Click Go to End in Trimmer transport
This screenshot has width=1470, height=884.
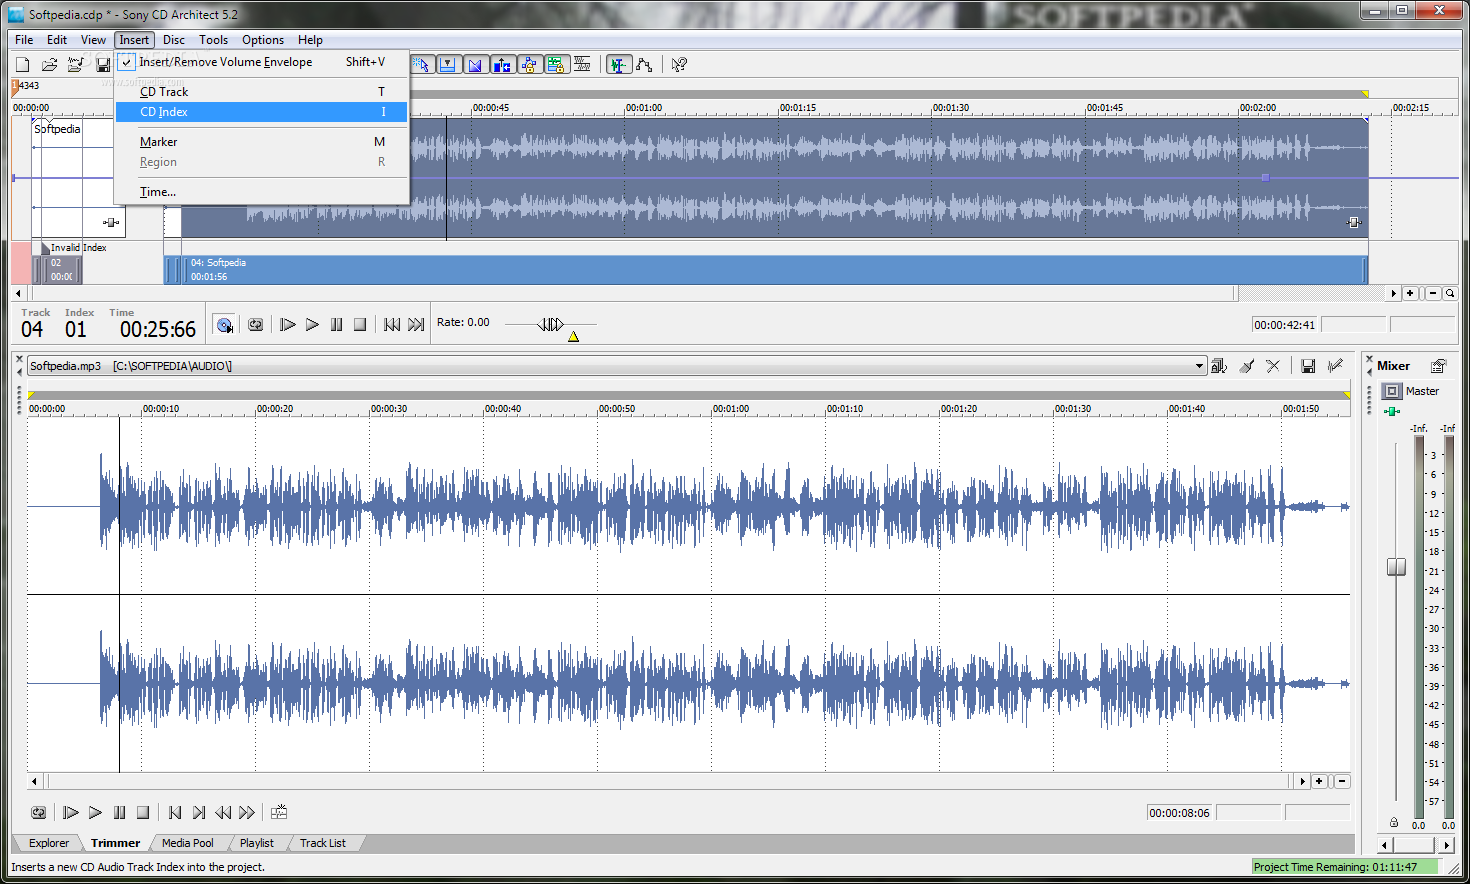[199, 813]
